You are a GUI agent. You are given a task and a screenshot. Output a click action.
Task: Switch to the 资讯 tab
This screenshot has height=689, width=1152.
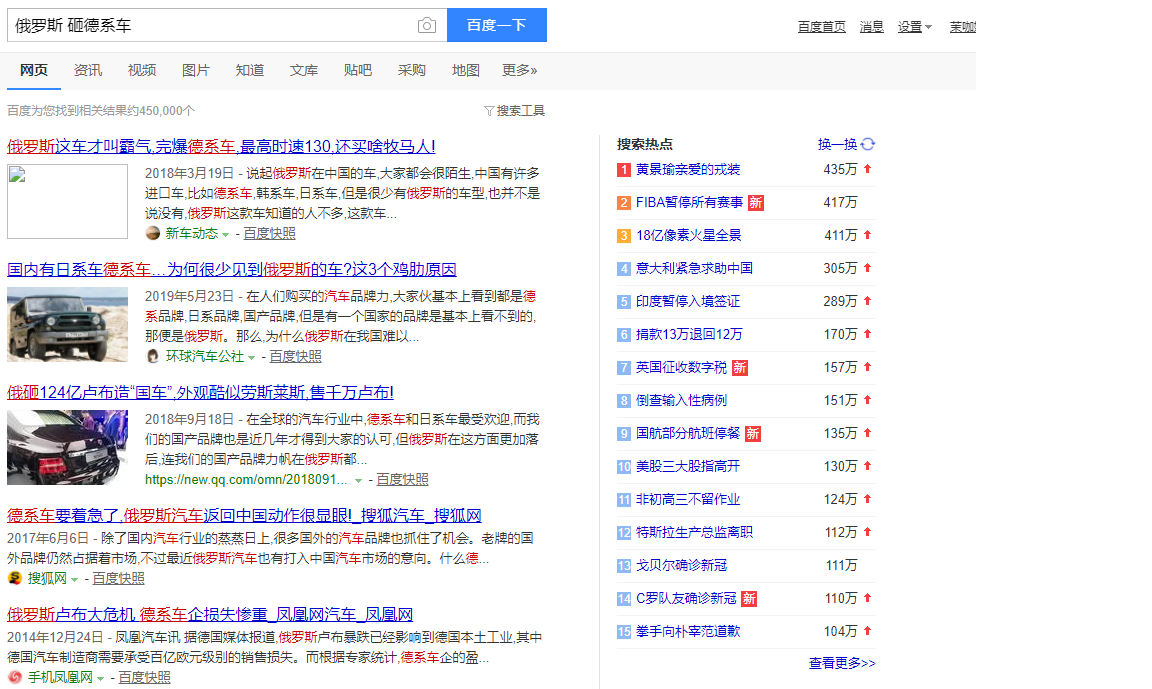pos(87,70)
